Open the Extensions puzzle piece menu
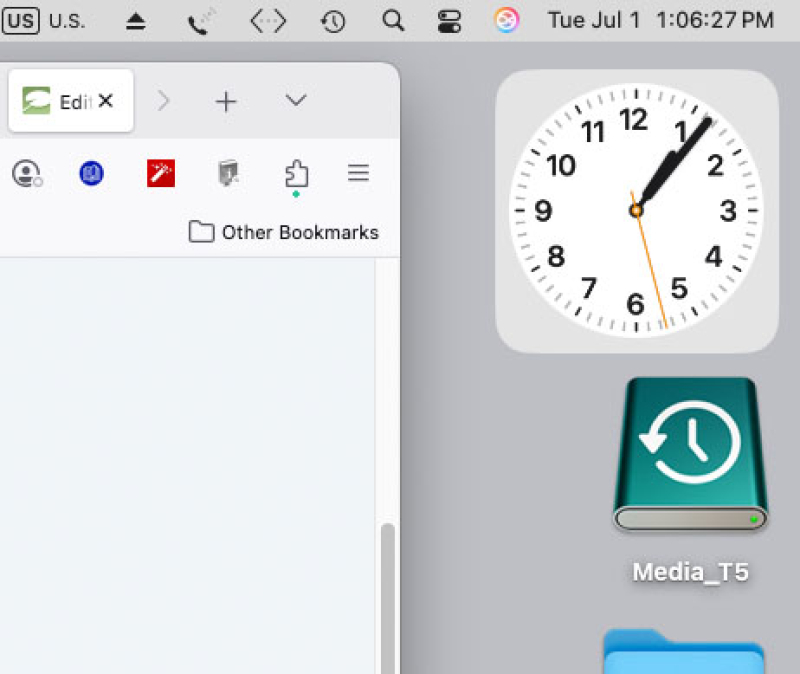The image size is (800, 674). [x=296, y=174]
